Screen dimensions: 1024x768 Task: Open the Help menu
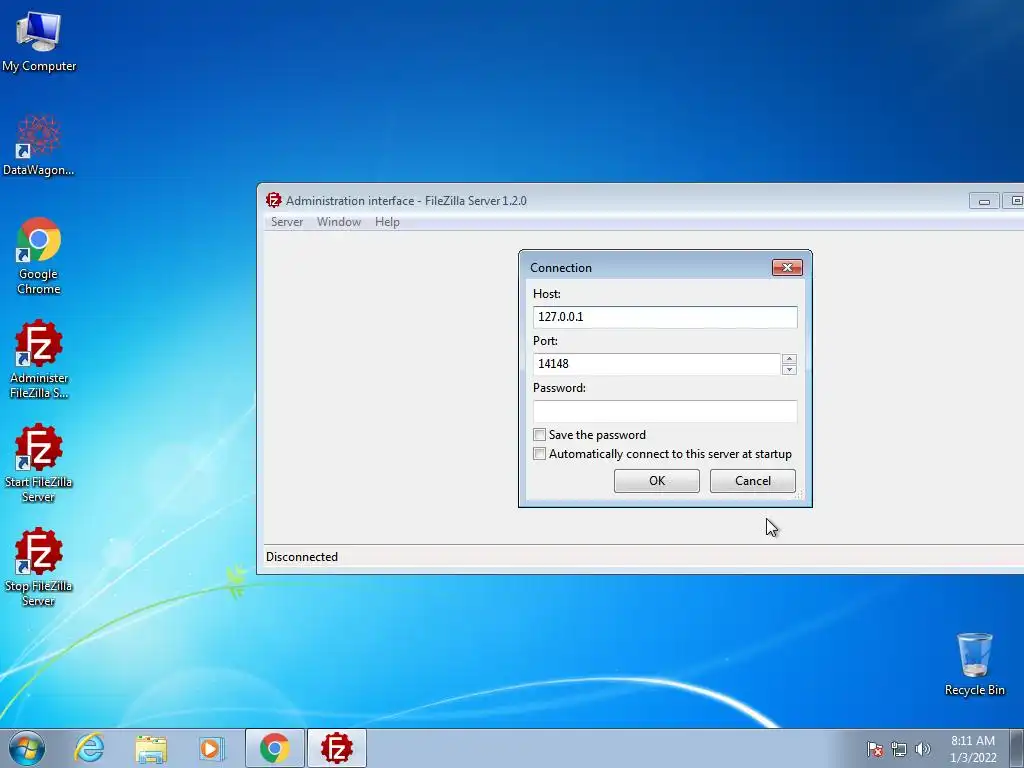pos(387,222)
